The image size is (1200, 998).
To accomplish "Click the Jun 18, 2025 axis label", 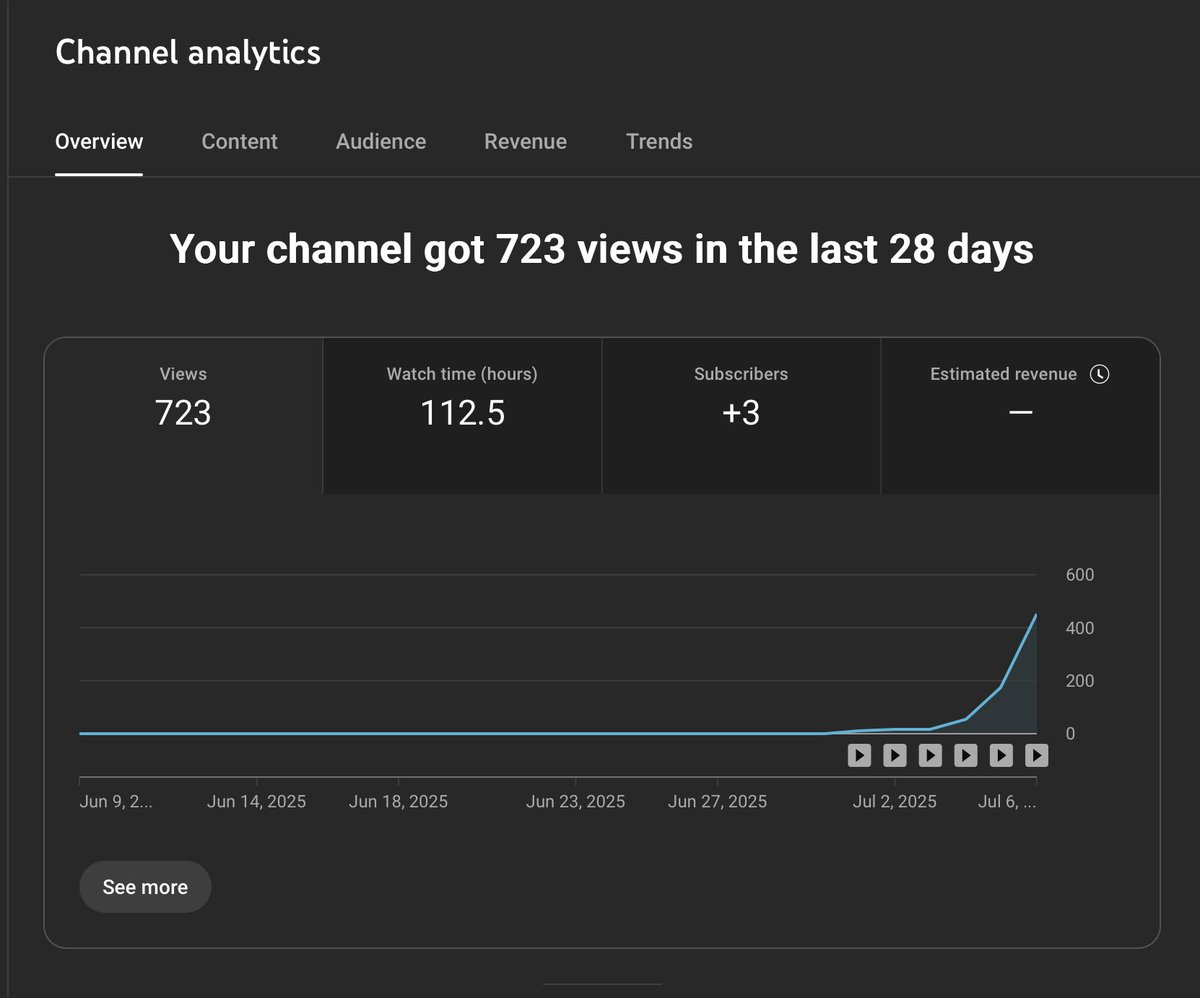I will pos(399,802).
